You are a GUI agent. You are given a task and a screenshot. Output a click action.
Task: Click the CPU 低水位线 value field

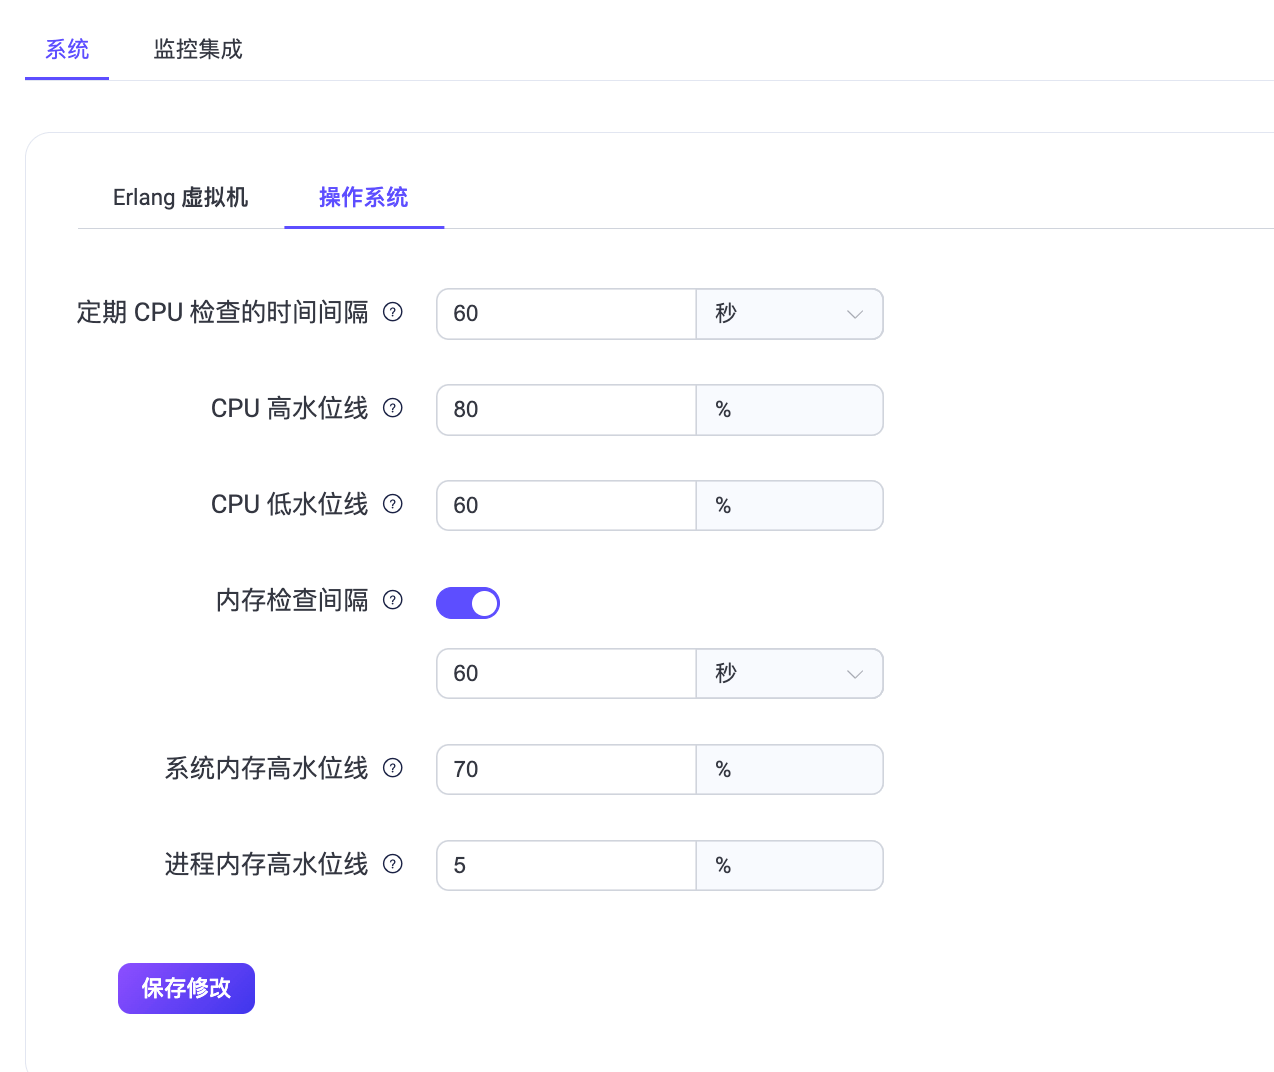566,506
